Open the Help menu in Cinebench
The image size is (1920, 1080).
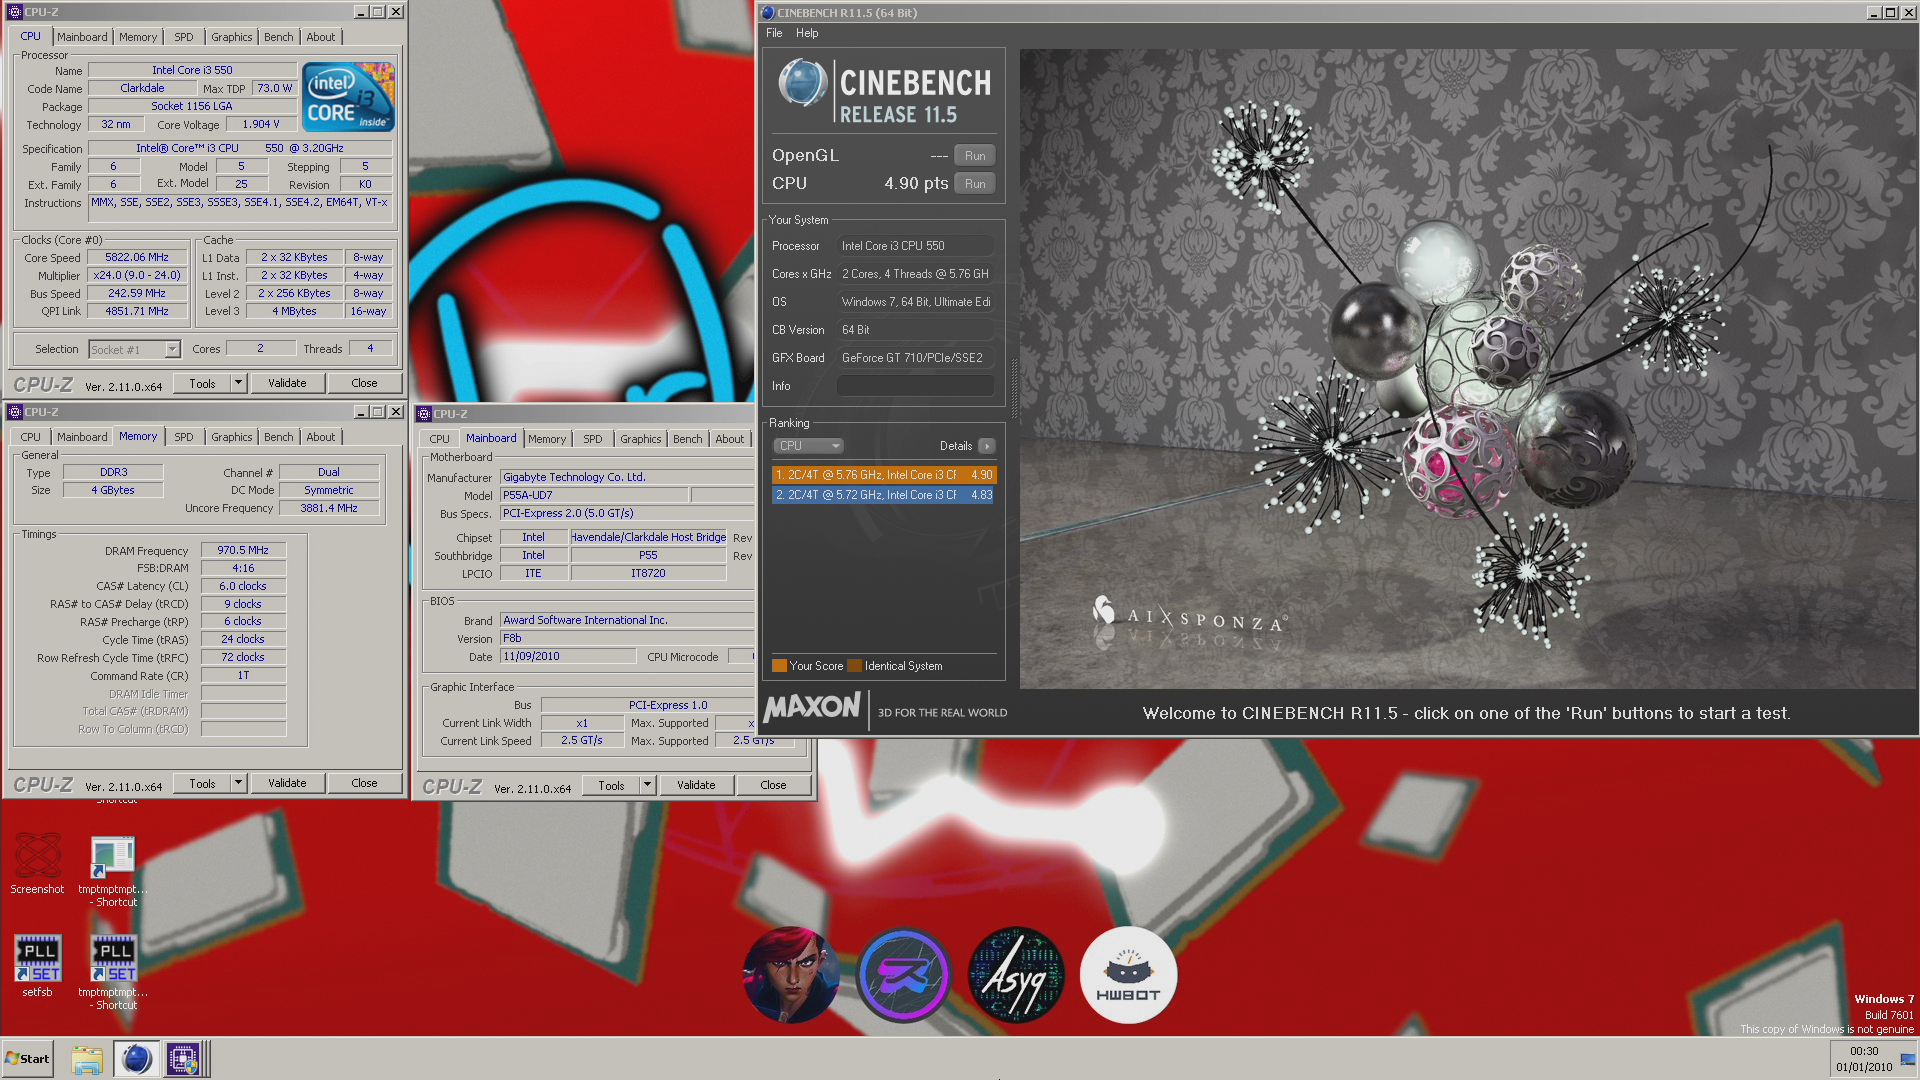[x=807, y=33]
